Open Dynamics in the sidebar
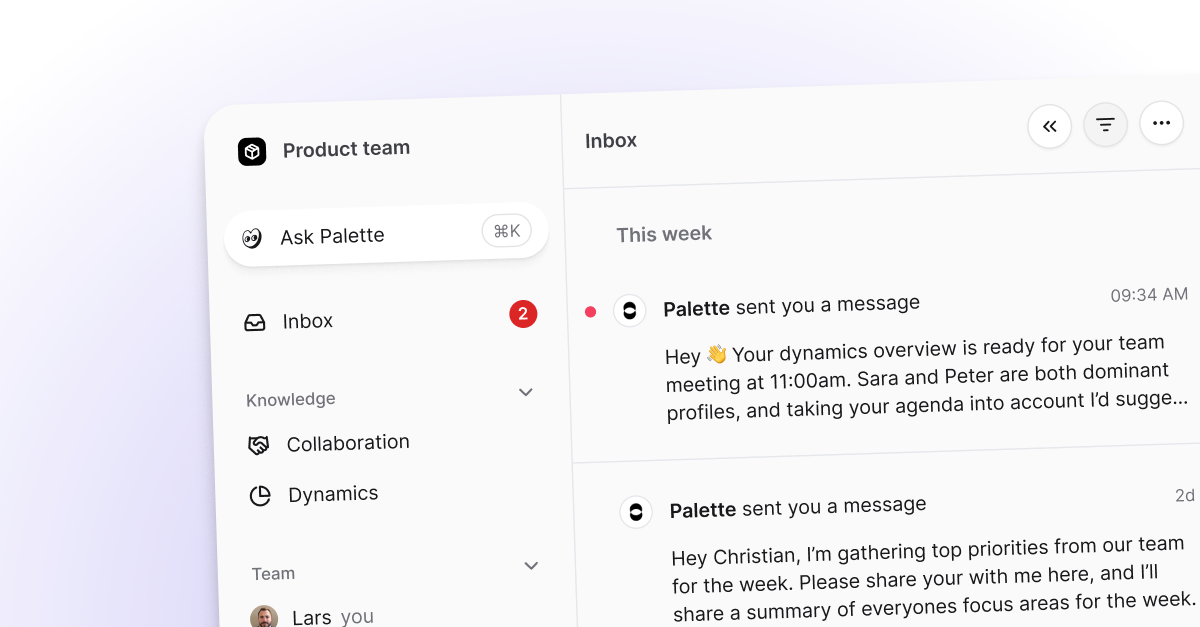Screen dimensions: 1200x627 click(x=333, y=494)
